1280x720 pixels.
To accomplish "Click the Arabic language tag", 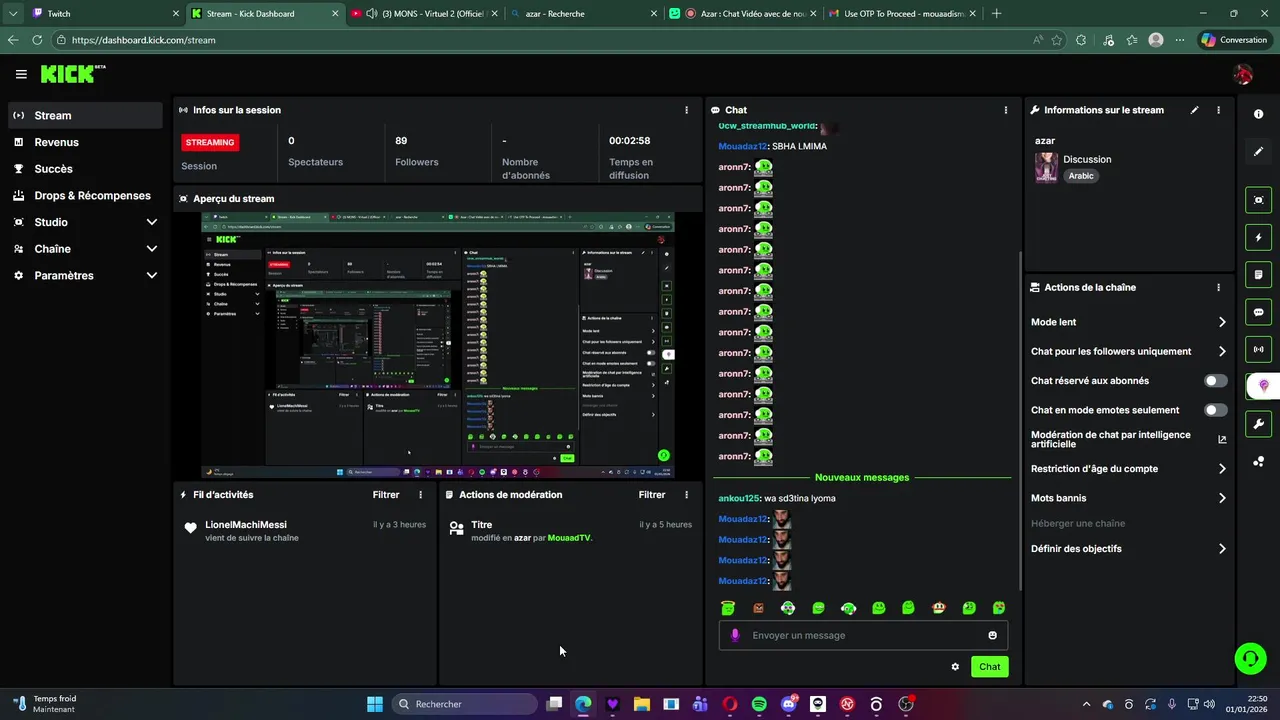I will pos(1081,176).
